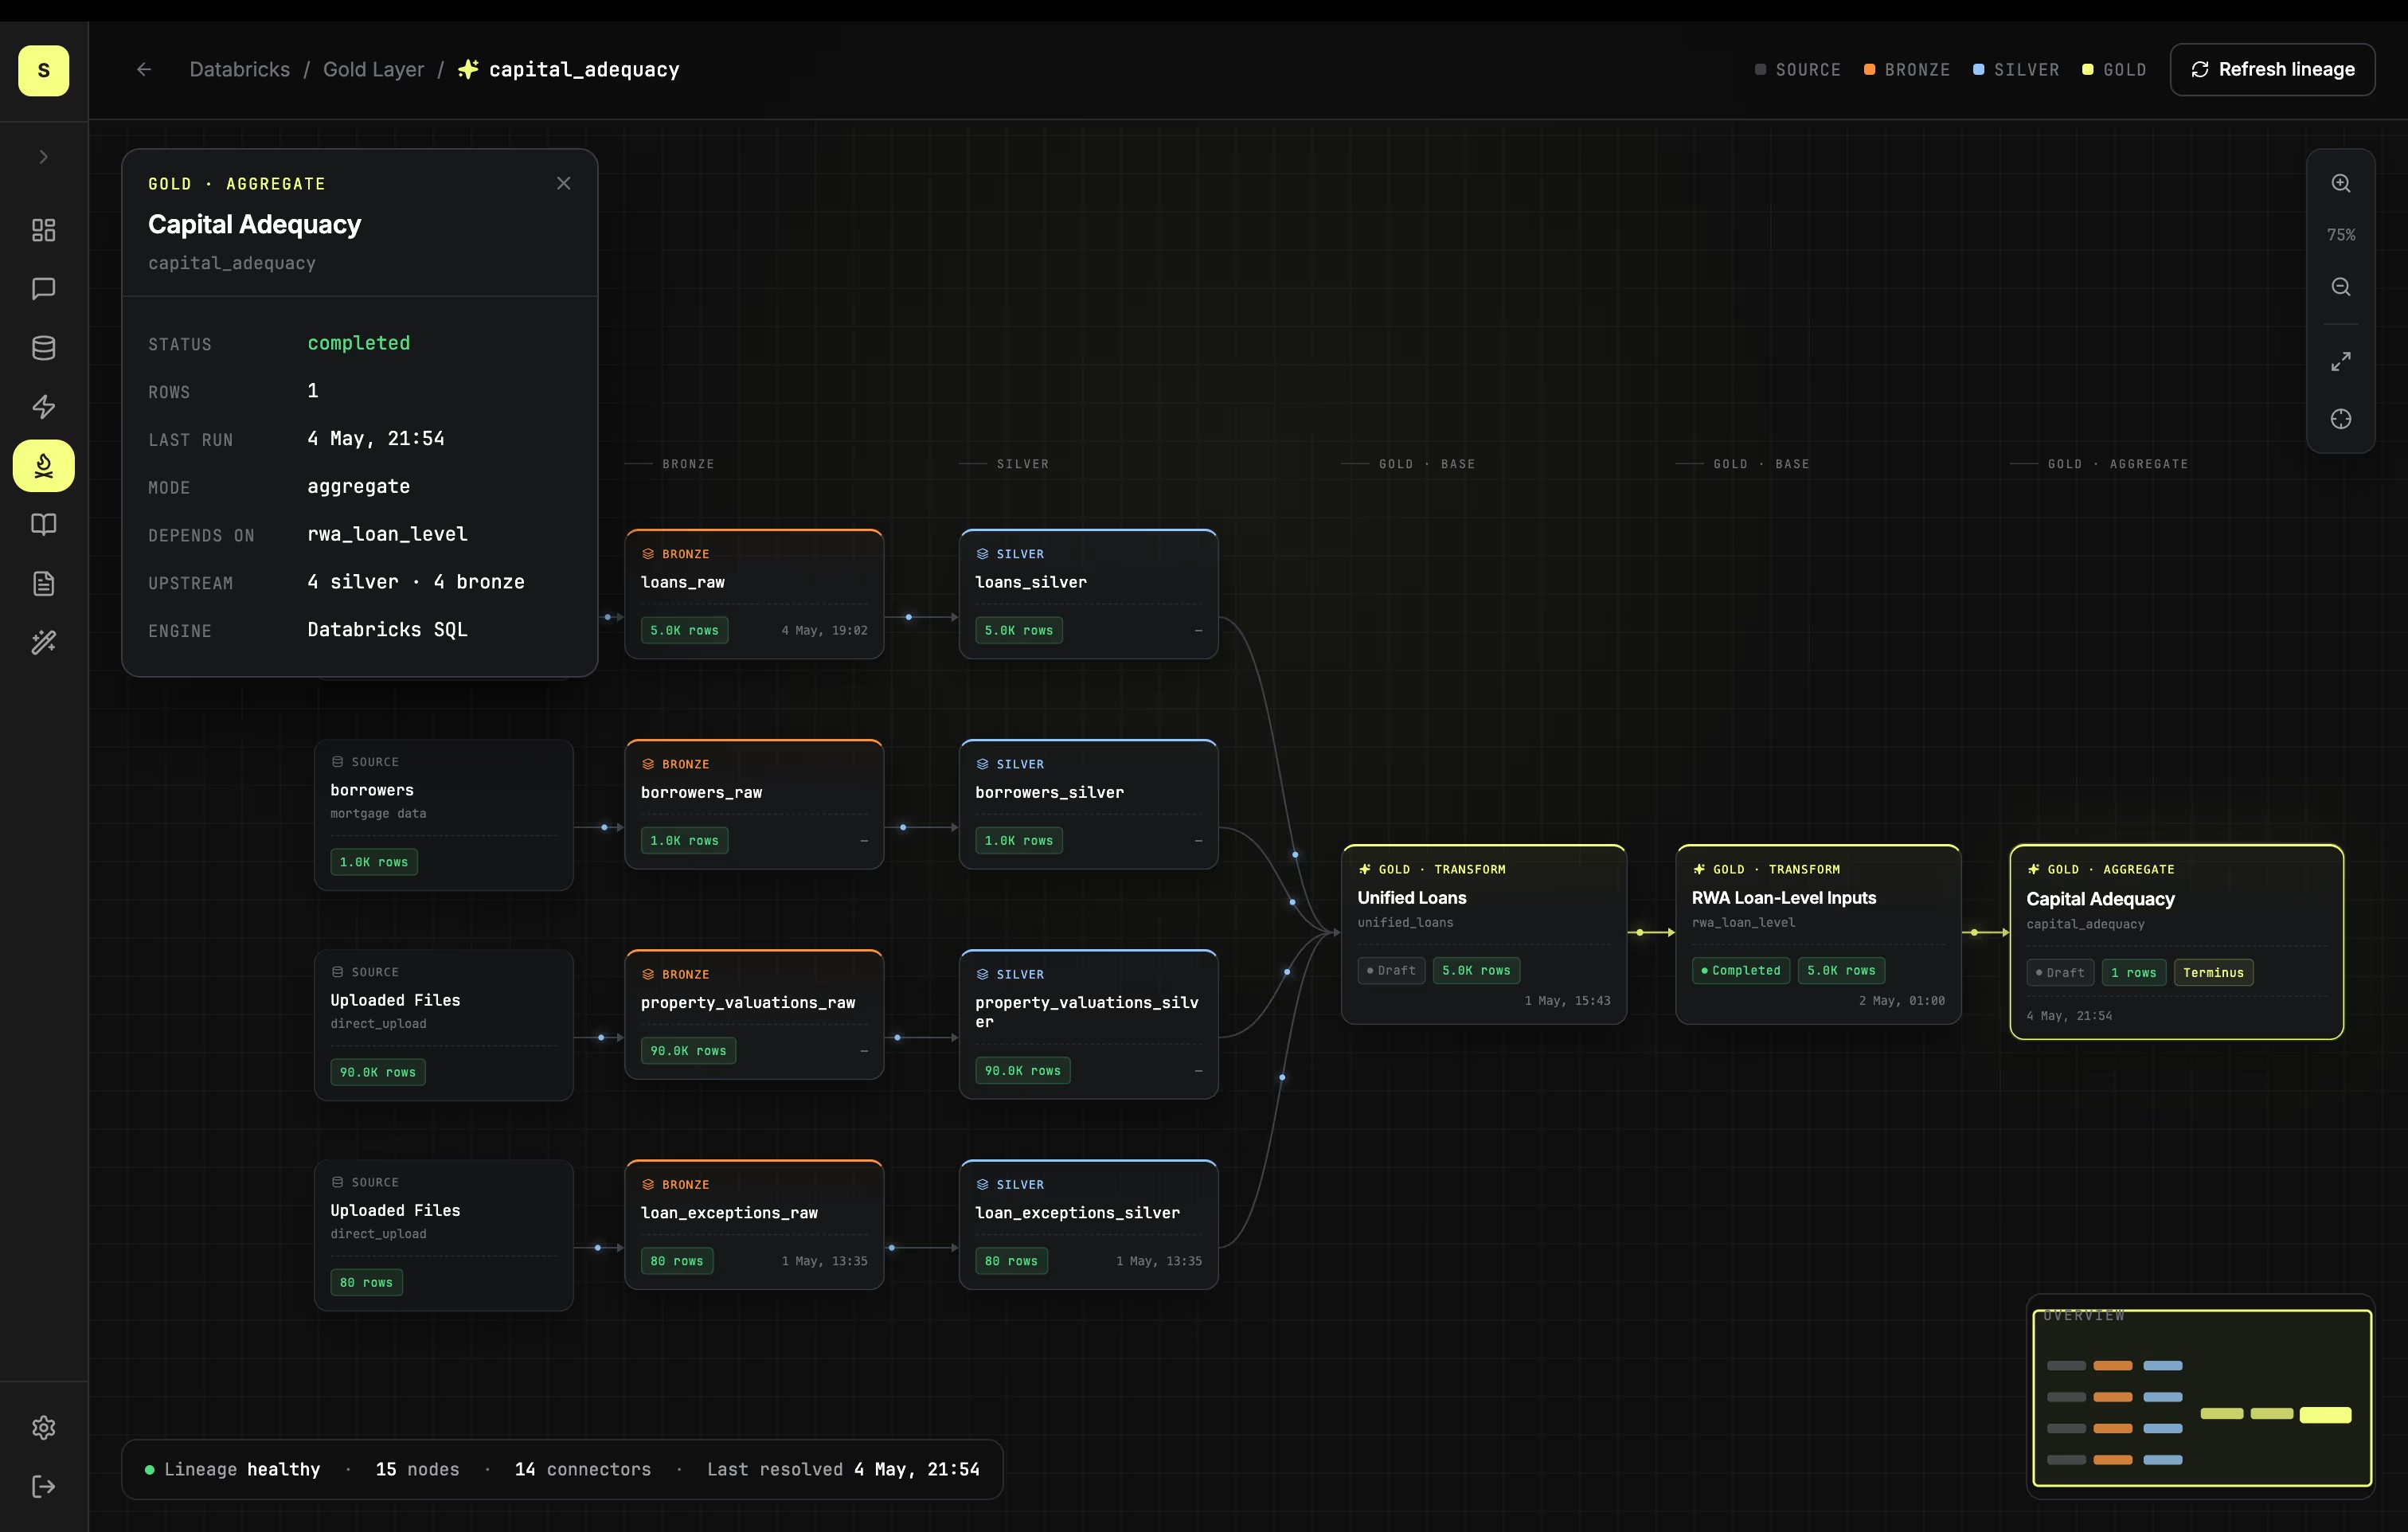Click the Refresh lineage button
The width and height of the screenshot is (2408, 1532).
(x=2272, y=69)
